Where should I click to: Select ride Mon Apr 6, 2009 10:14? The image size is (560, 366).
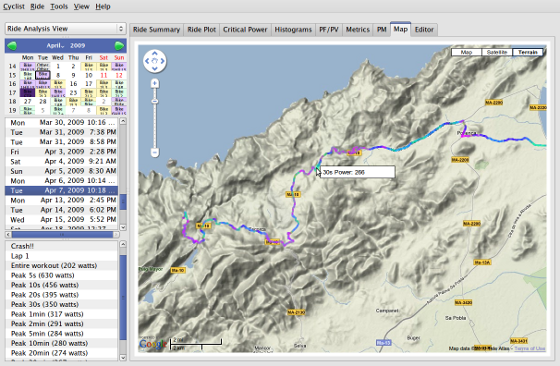[61, 181]
